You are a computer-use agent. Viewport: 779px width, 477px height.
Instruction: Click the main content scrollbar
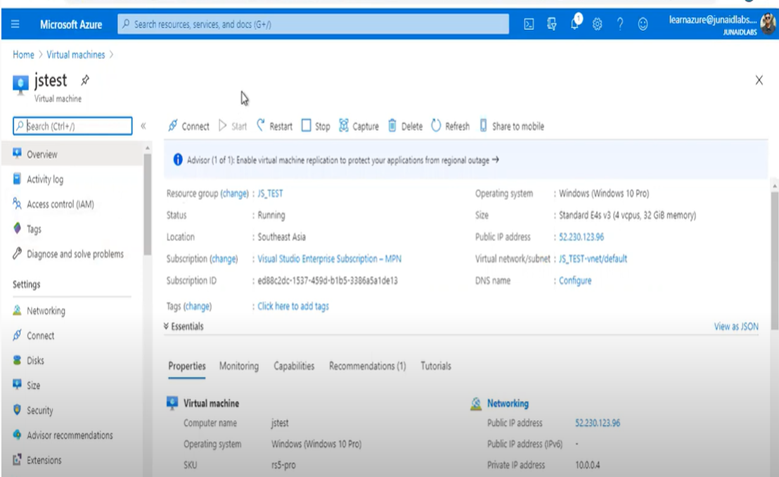click(775, 260)
